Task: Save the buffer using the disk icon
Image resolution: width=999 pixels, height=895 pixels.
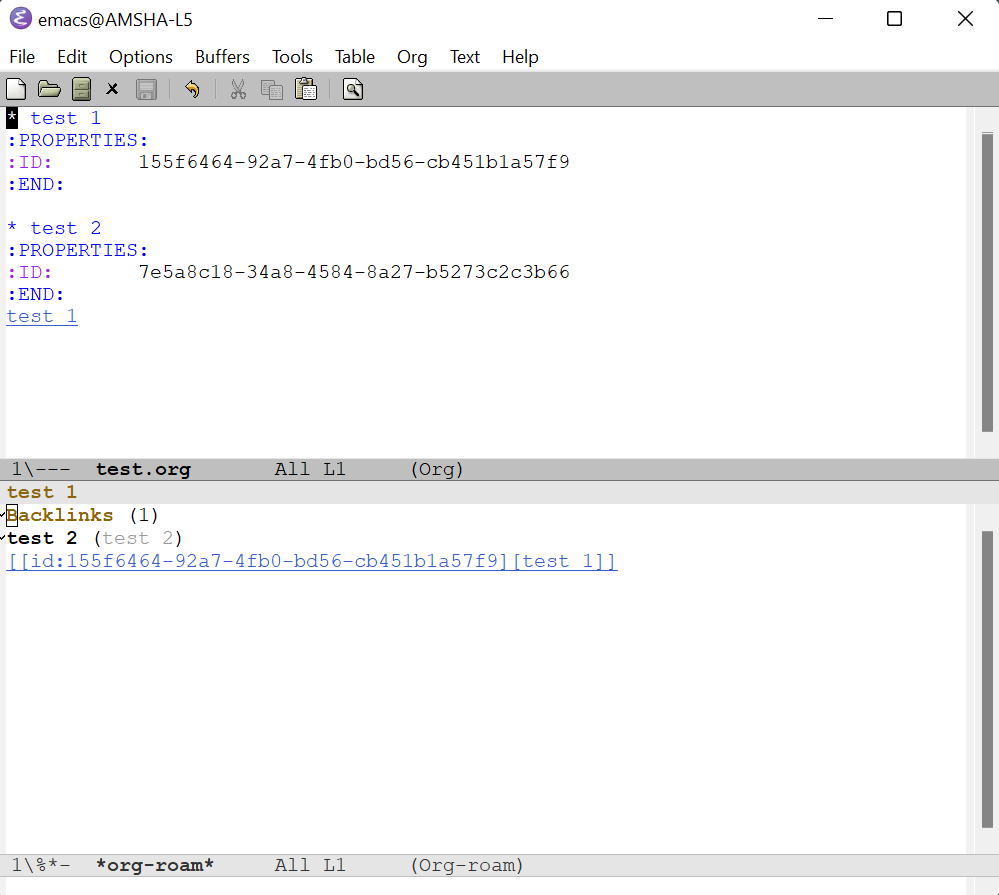Action: (146, 89)
